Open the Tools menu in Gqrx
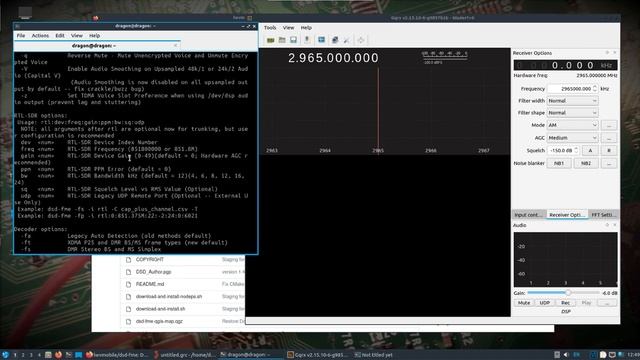Viewport: 640px width, 360px height. point(270,28)
